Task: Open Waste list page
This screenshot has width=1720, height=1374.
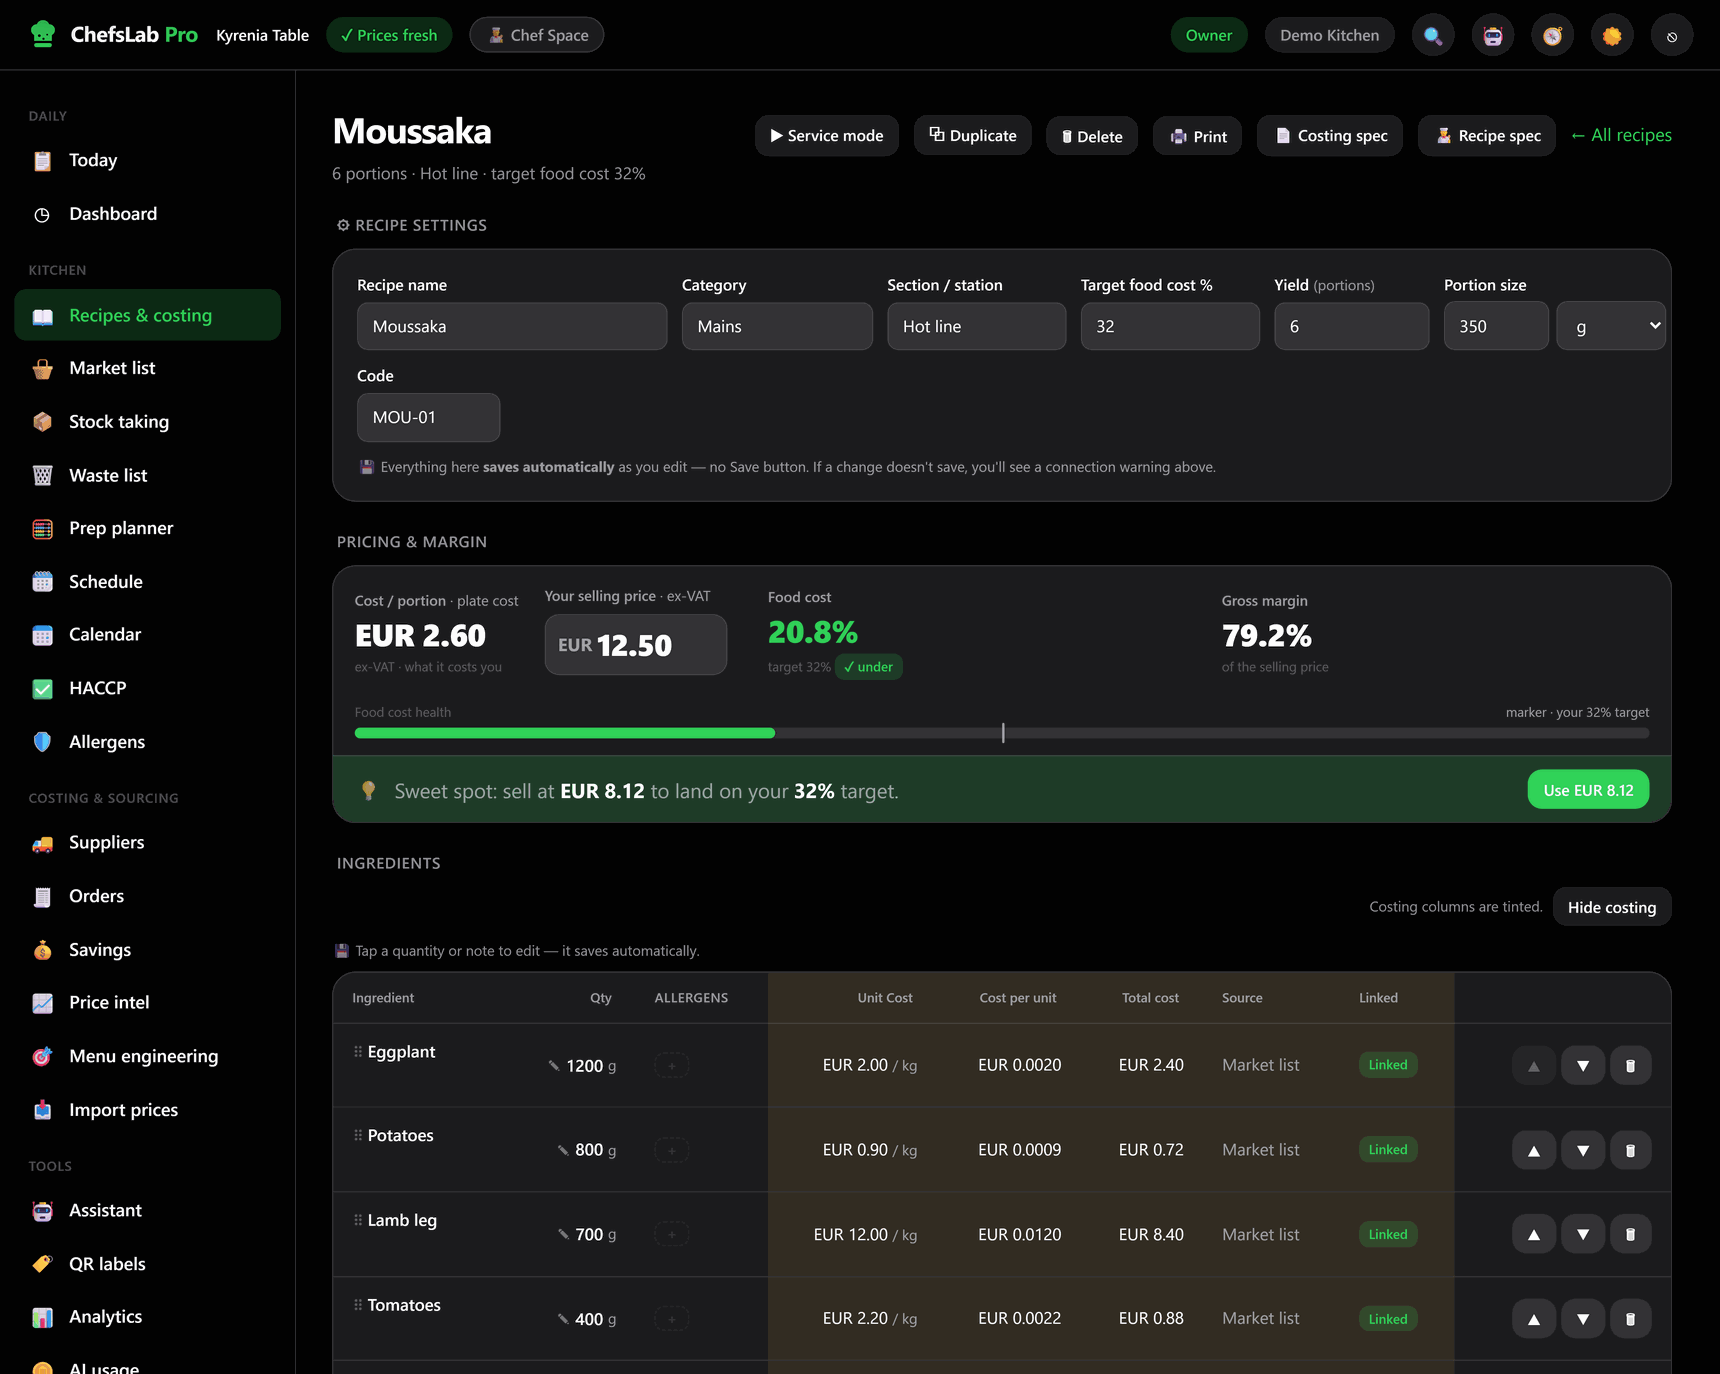Action: click(148, 476)
